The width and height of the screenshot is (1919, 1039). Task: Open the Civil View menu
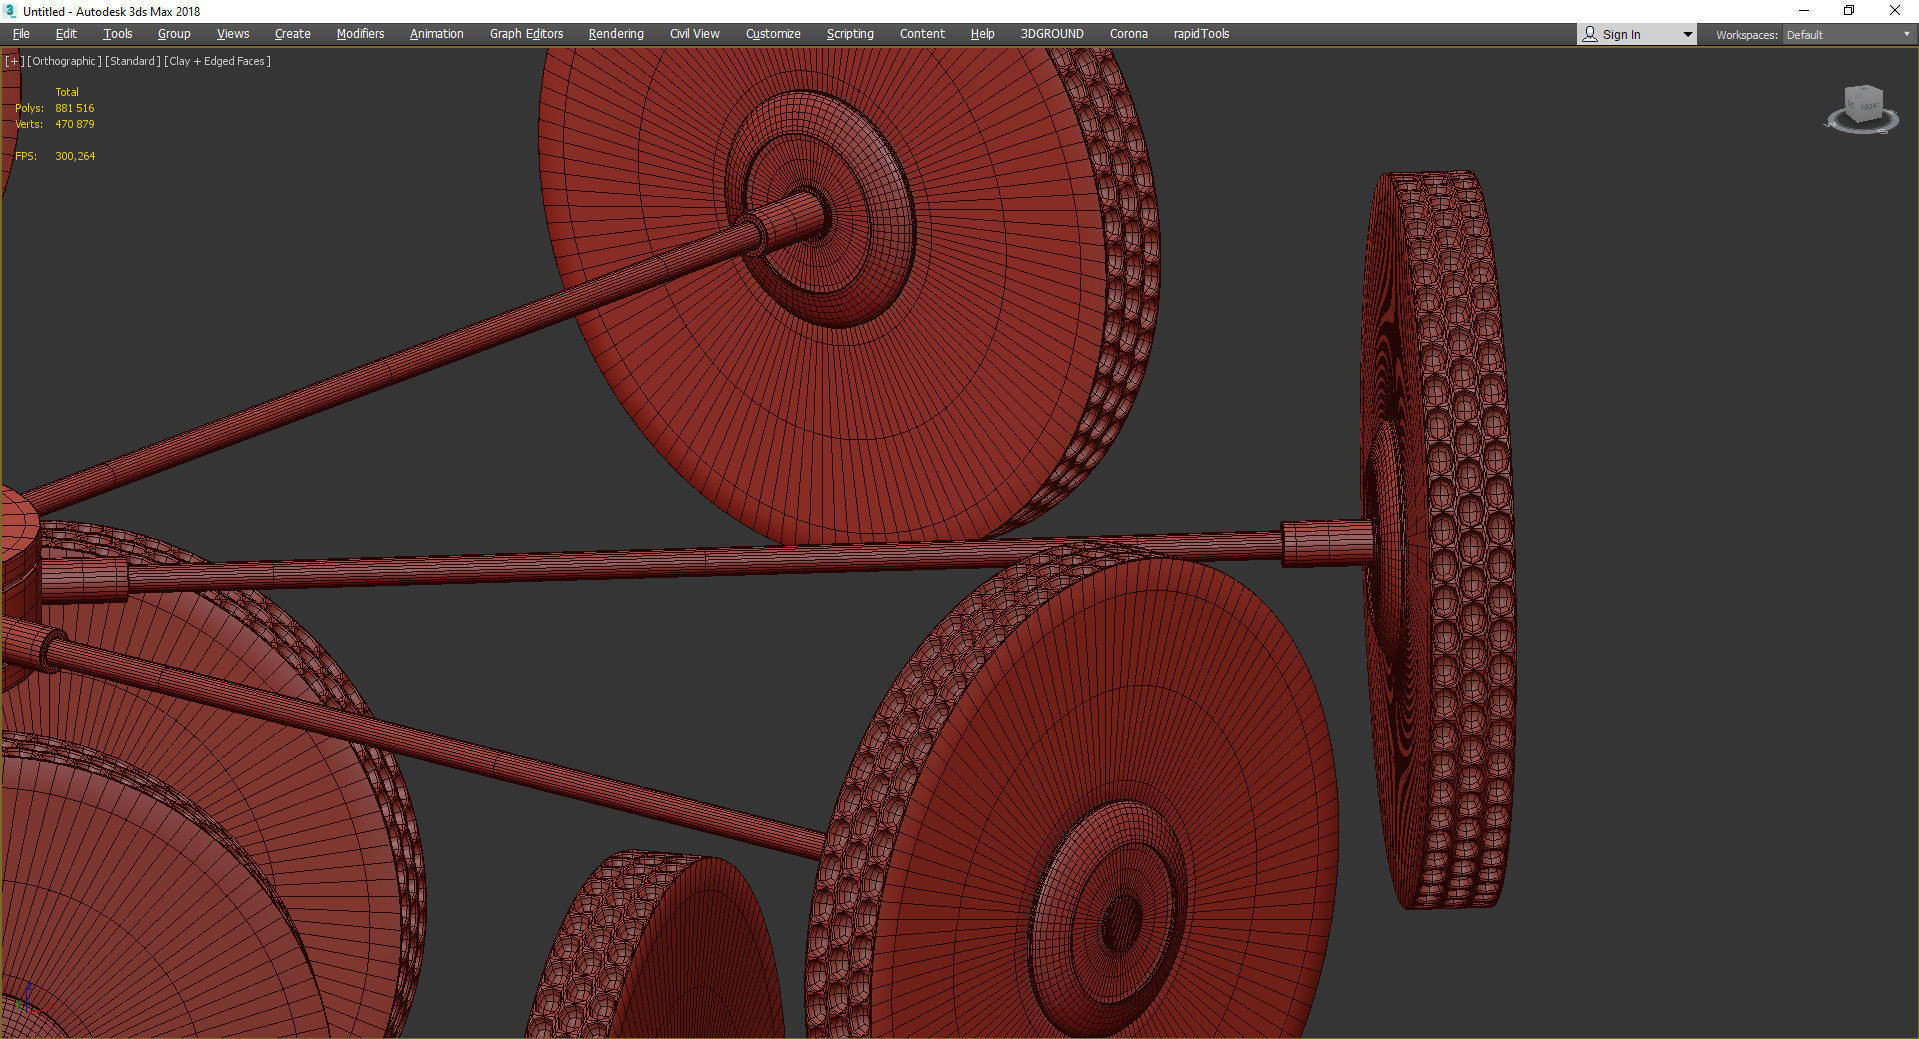pos(695,34)
